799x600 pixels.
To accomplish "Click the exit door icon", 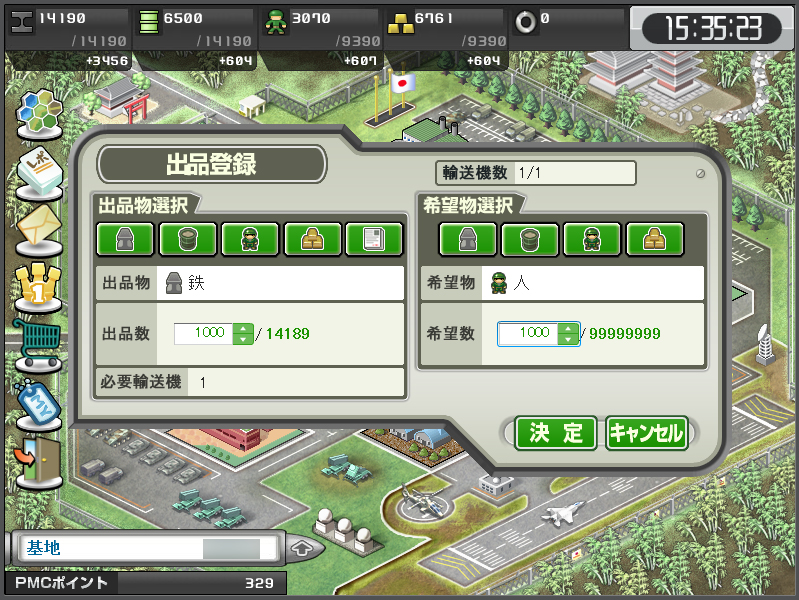I will pyautogui.click(x=39, y=462).
